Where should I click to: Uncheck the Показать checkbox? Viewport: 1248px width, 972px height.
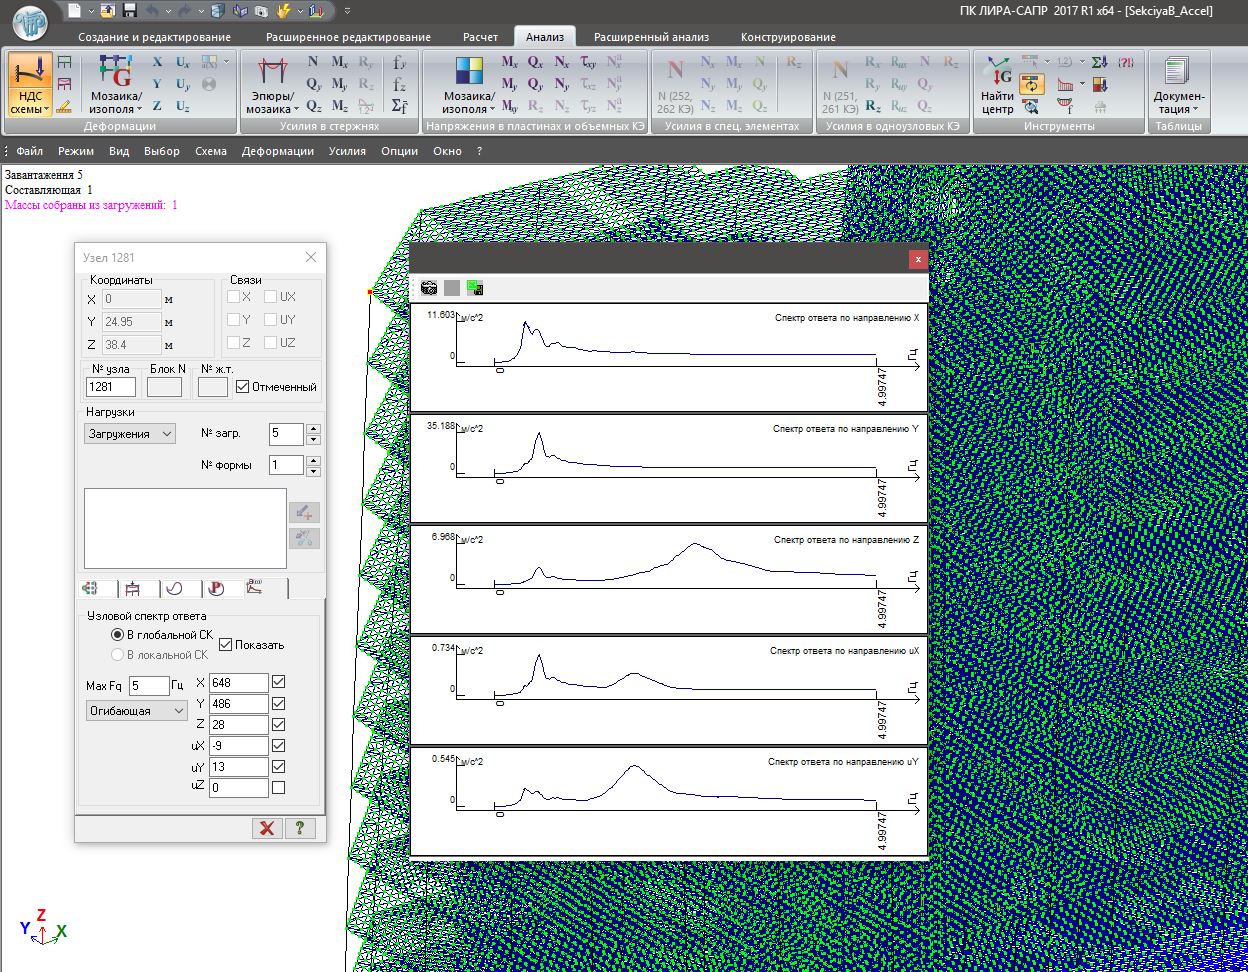226,645
